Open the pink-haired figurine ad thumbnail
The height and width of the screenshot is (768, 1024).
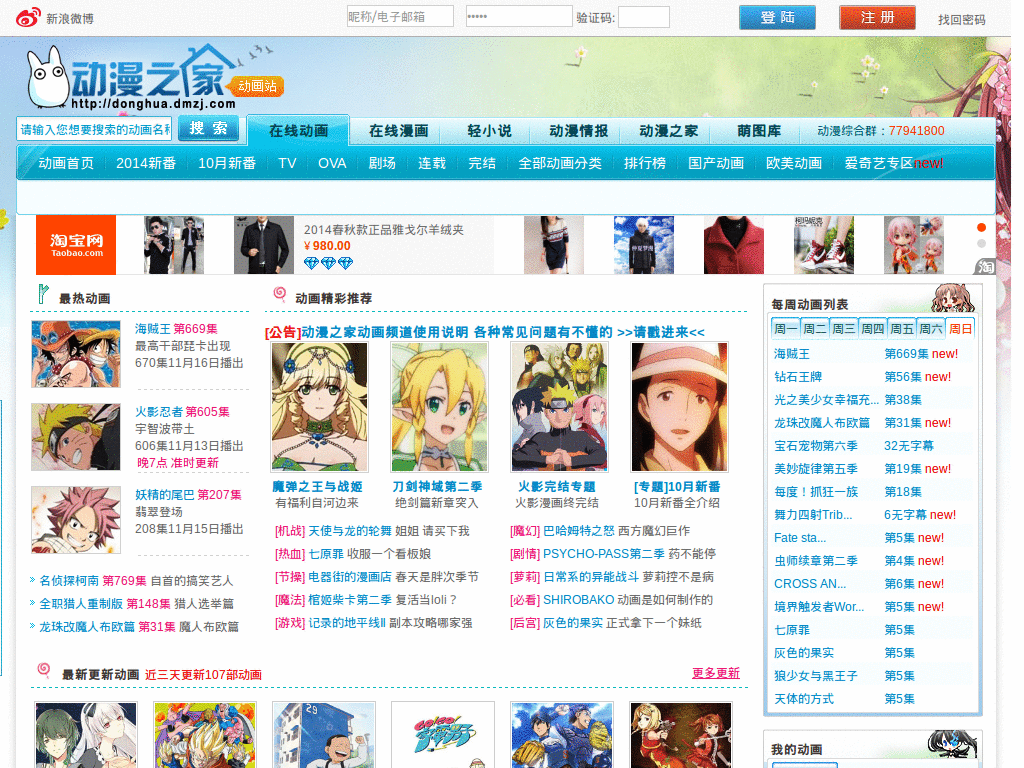point(914,245)
